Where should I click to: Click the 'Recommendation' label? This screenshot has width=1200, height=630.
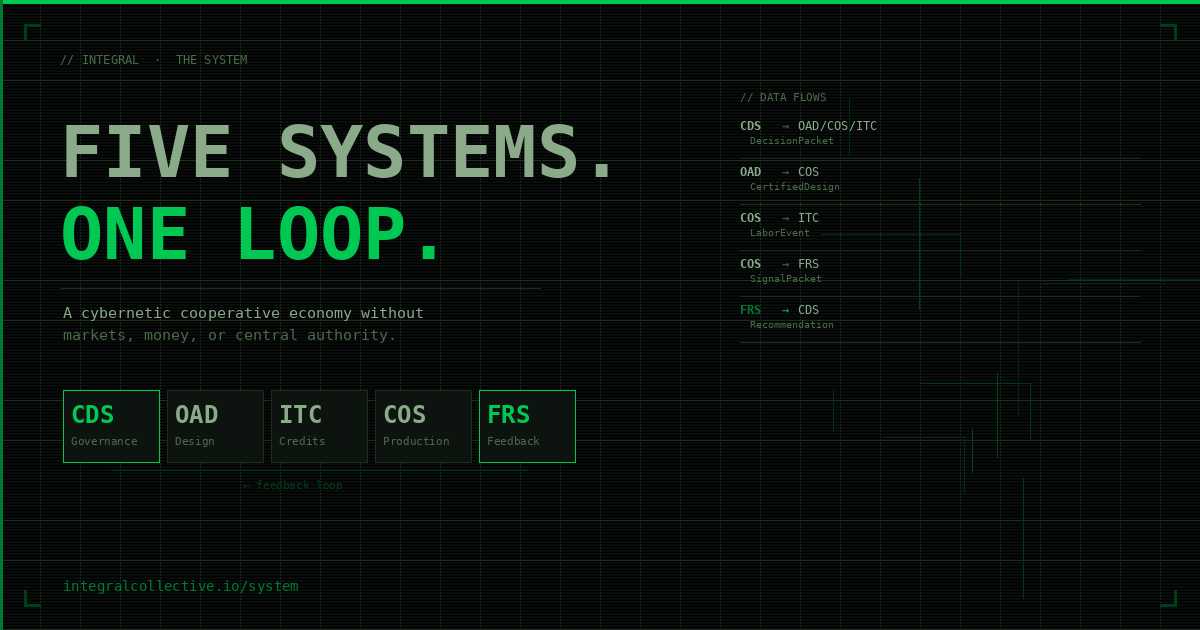792,325
